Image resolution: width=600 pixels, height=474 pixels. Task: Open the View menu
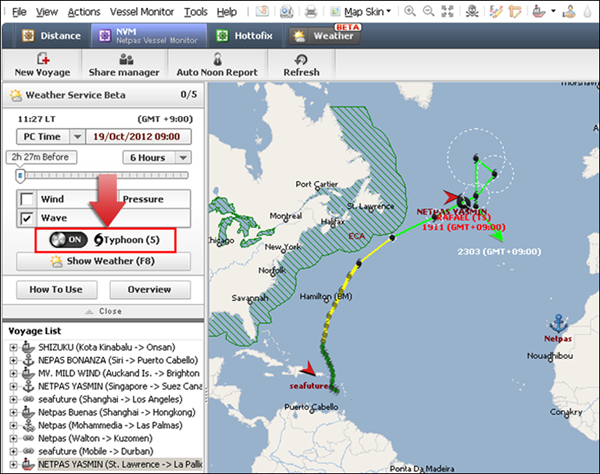(47, 12)
